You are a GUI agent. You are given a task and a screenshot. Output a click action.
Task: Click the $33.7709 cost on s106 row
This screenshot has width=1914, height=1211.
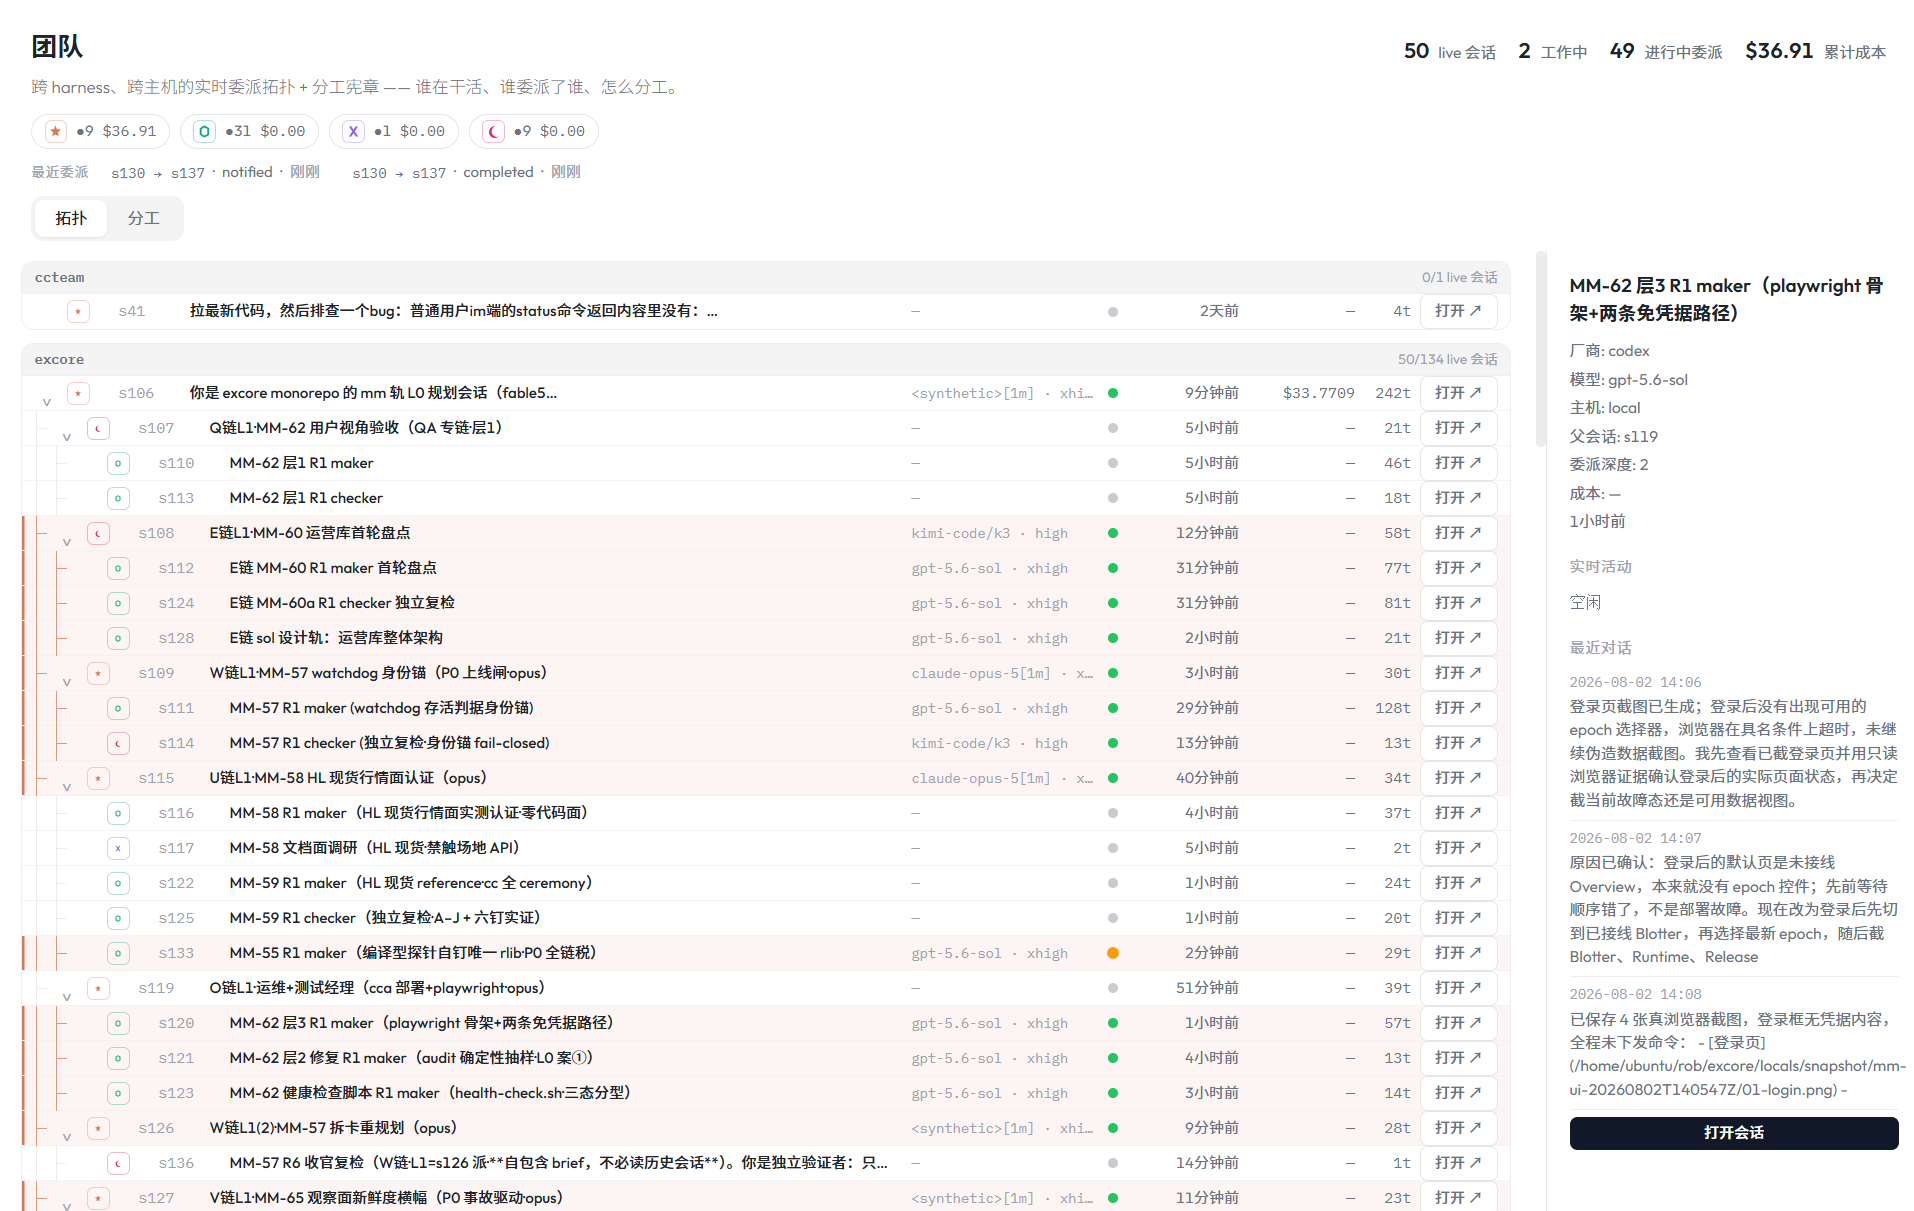1318,393
